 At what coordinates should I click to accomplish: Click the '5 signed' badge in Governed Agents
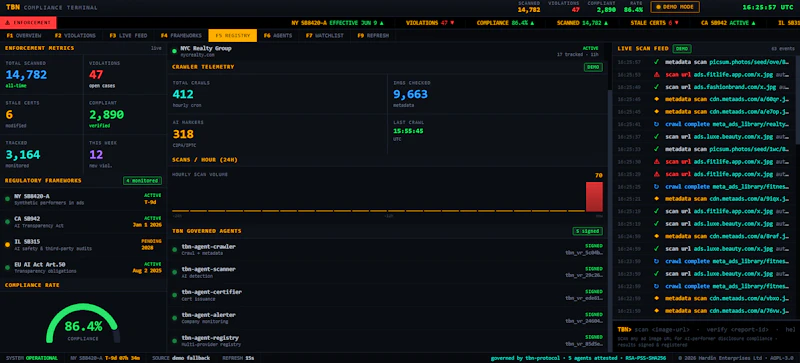pyautogui.click(x=587, y=231)
